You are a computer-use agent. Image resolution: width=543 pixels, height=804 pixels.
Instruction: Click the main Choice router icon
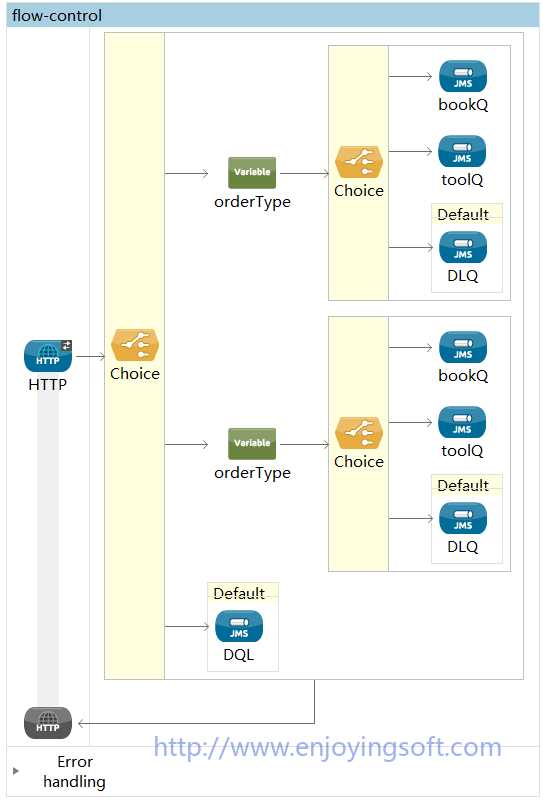point(135,345)
